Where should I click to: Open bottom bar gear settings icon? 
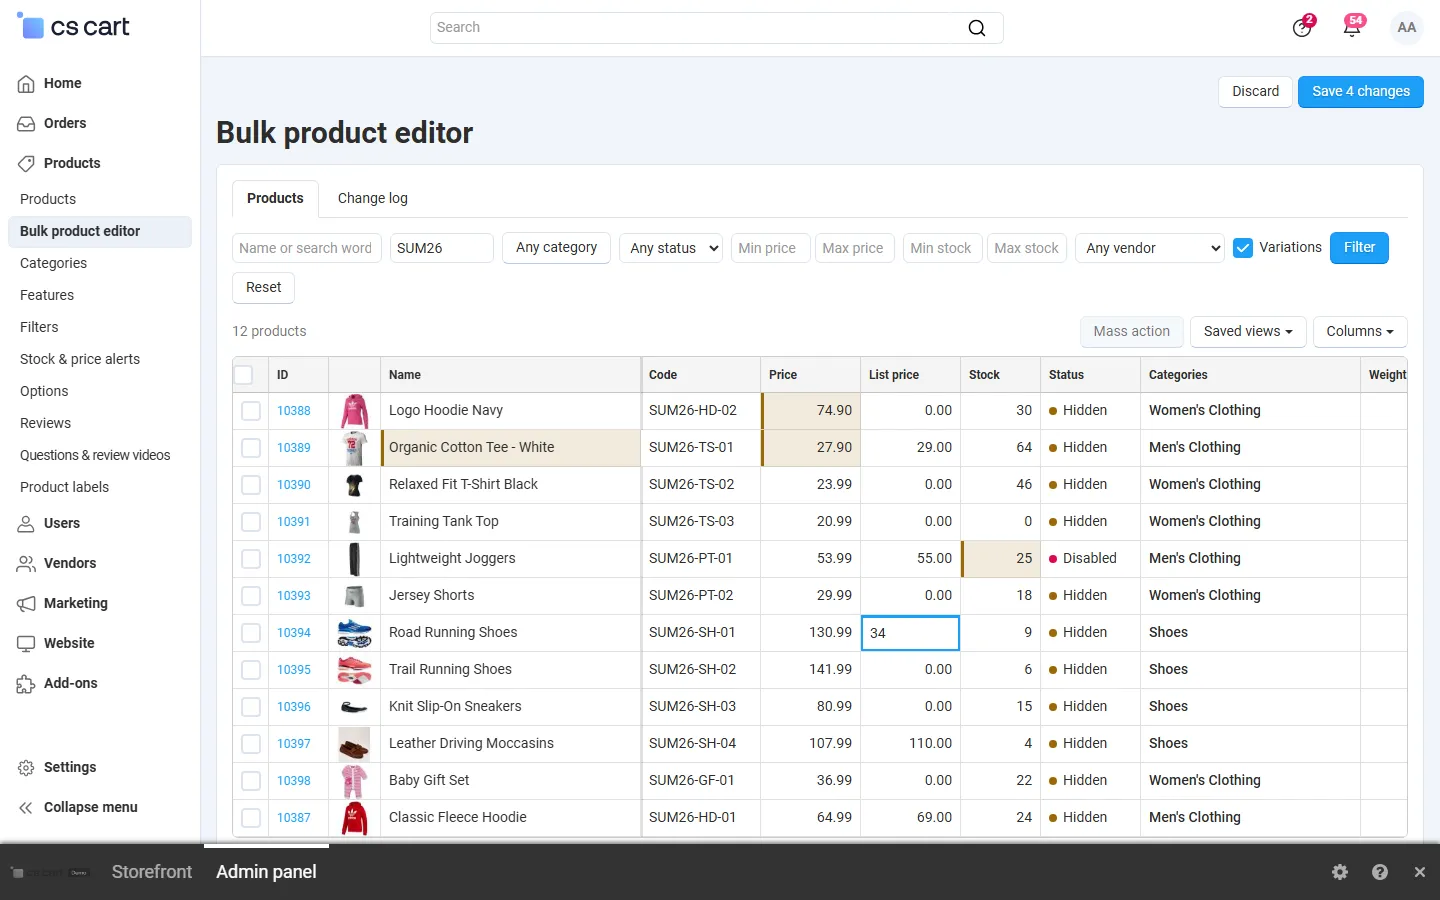click(1340, 872)
